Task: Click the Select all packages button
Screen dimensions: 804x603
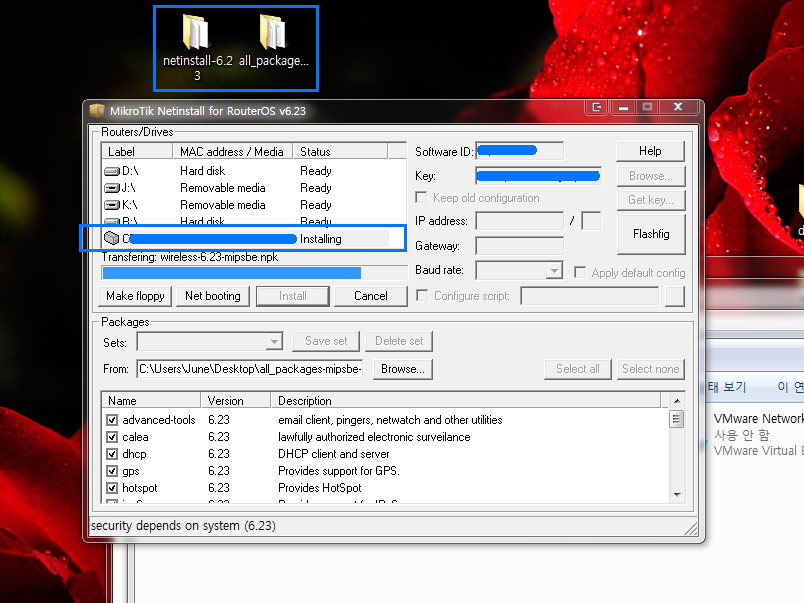Action: pyautogui.click(x=577, y=369)
